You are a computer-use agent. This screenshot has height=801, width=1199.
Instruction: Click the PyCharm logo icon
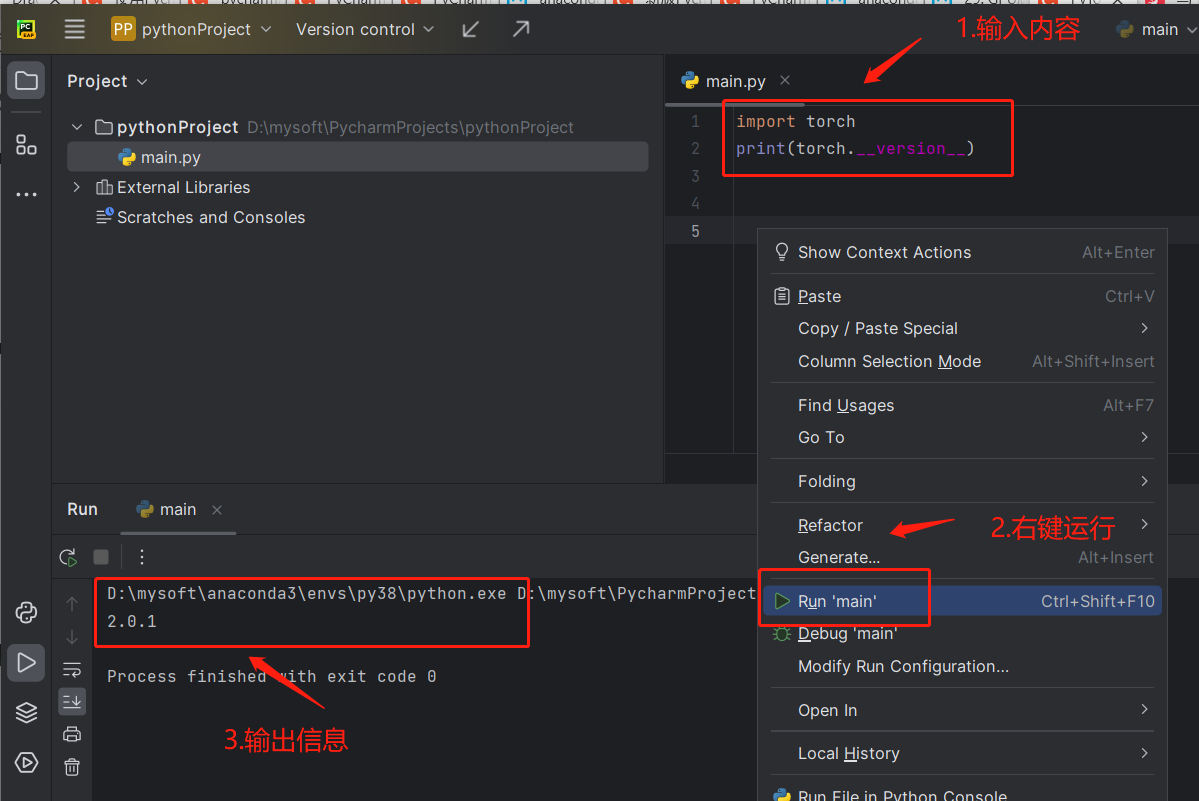[24, 29]
